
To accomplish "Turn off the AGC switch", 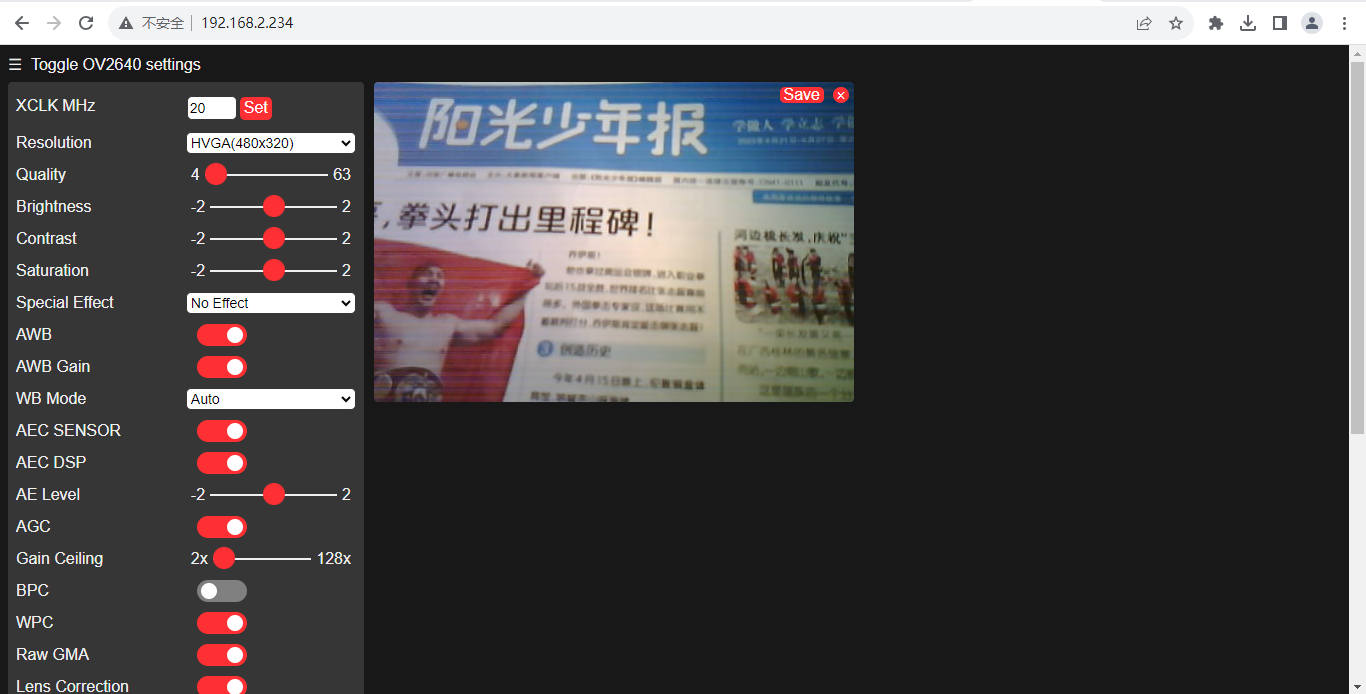I will 222,527.
